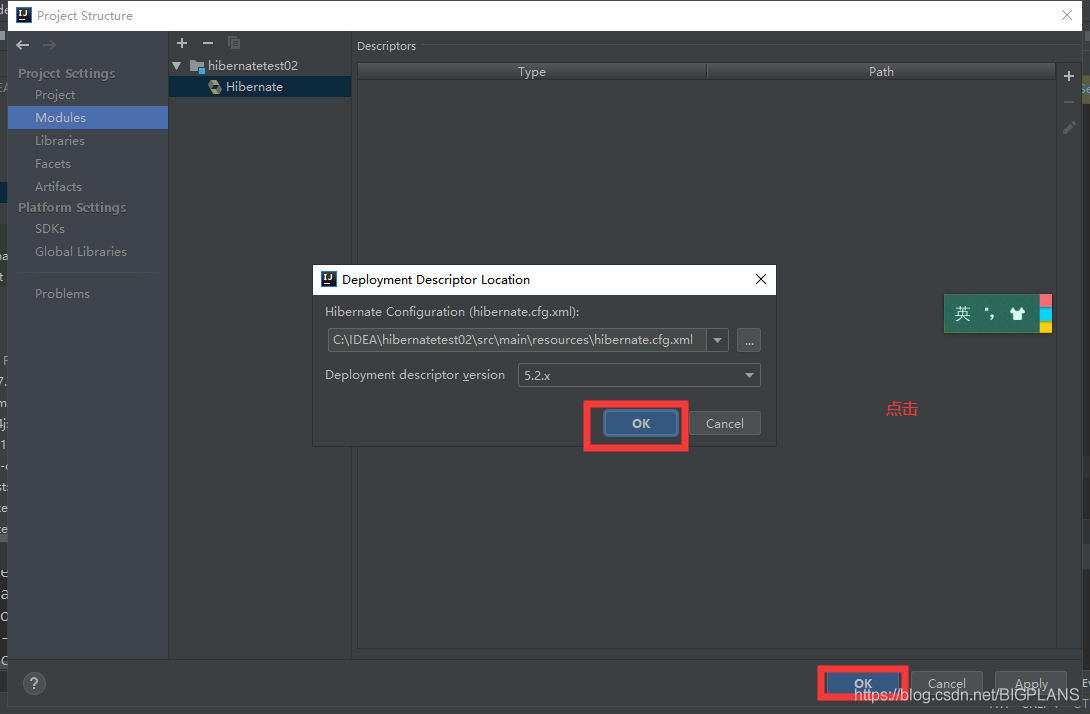Open Libraries settings section
Image resolution: width=1090 pixels, height=714 pixels.
[60, 140]
